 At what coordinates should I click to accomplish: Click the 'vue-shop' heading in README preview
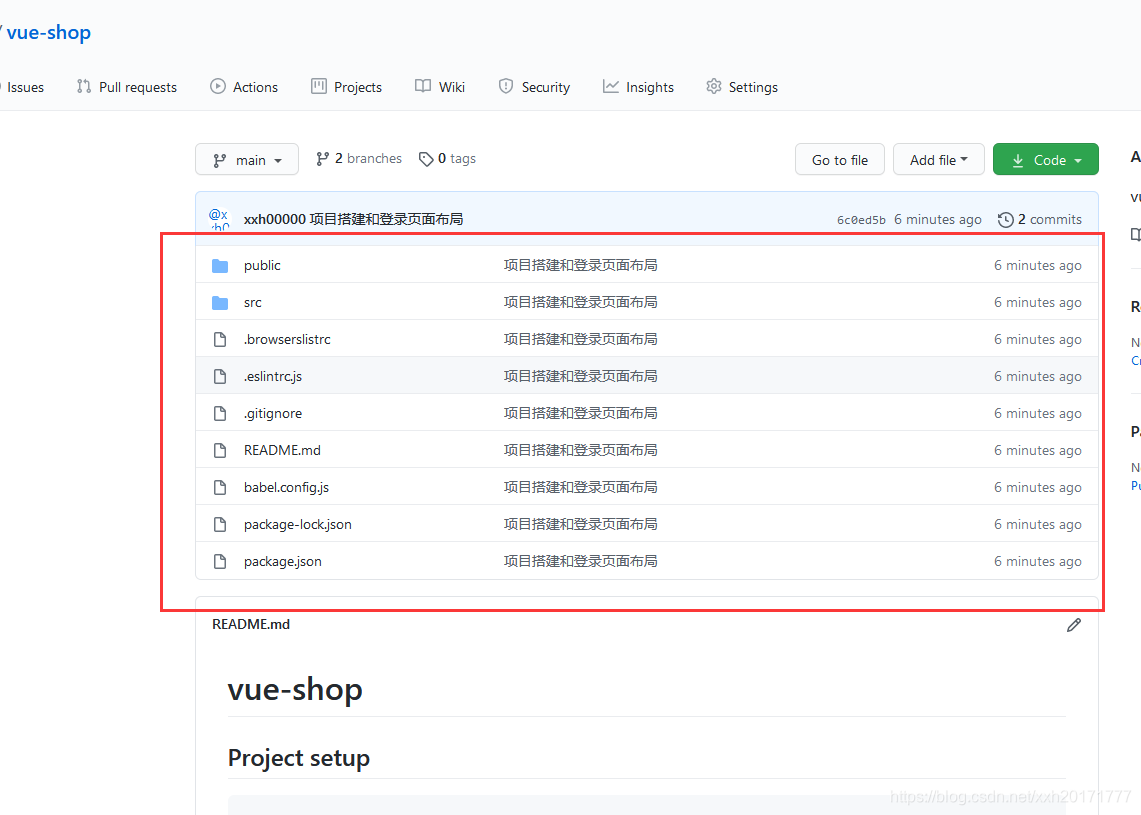(295, 689)
